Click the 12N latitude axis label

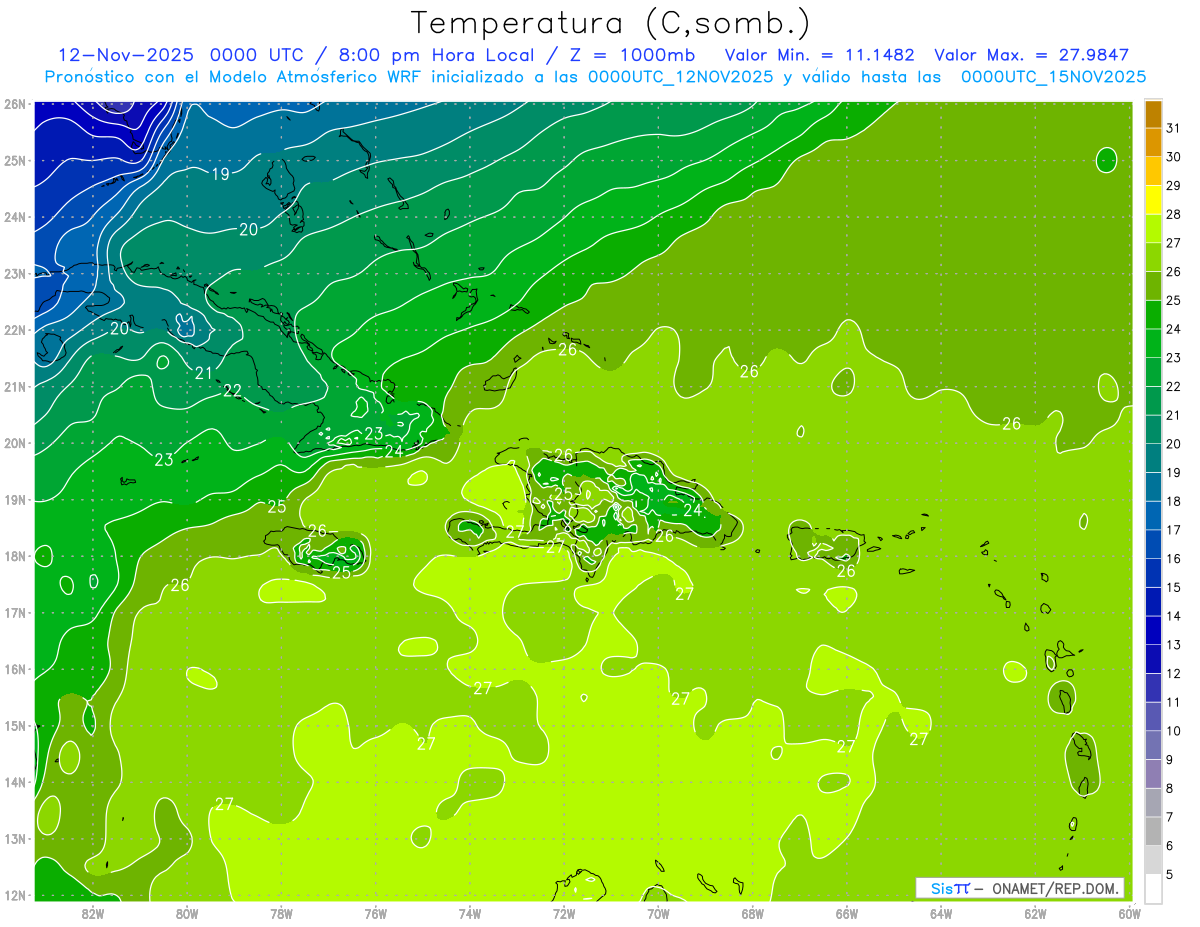click(14, 895)
